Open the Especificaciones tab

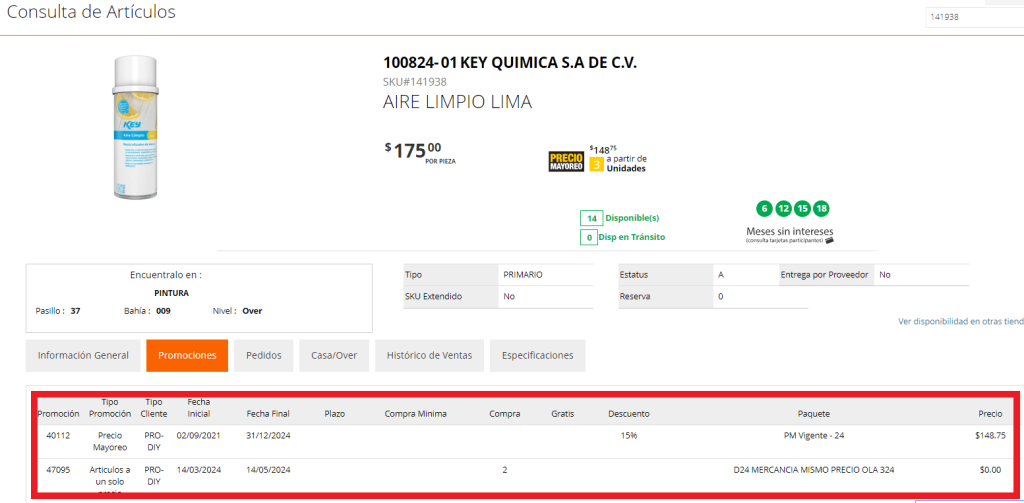pos(537,355)
